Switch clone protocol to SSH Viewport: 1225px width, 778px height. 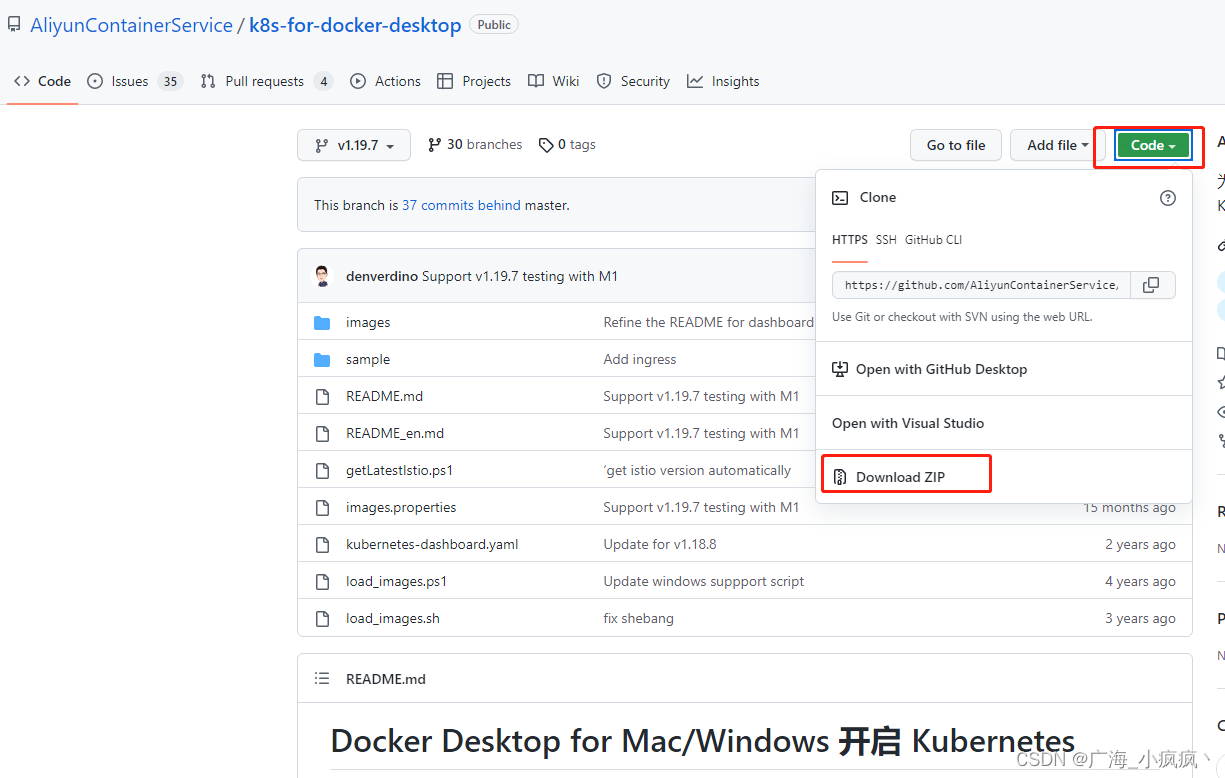(x=886, y=240)
